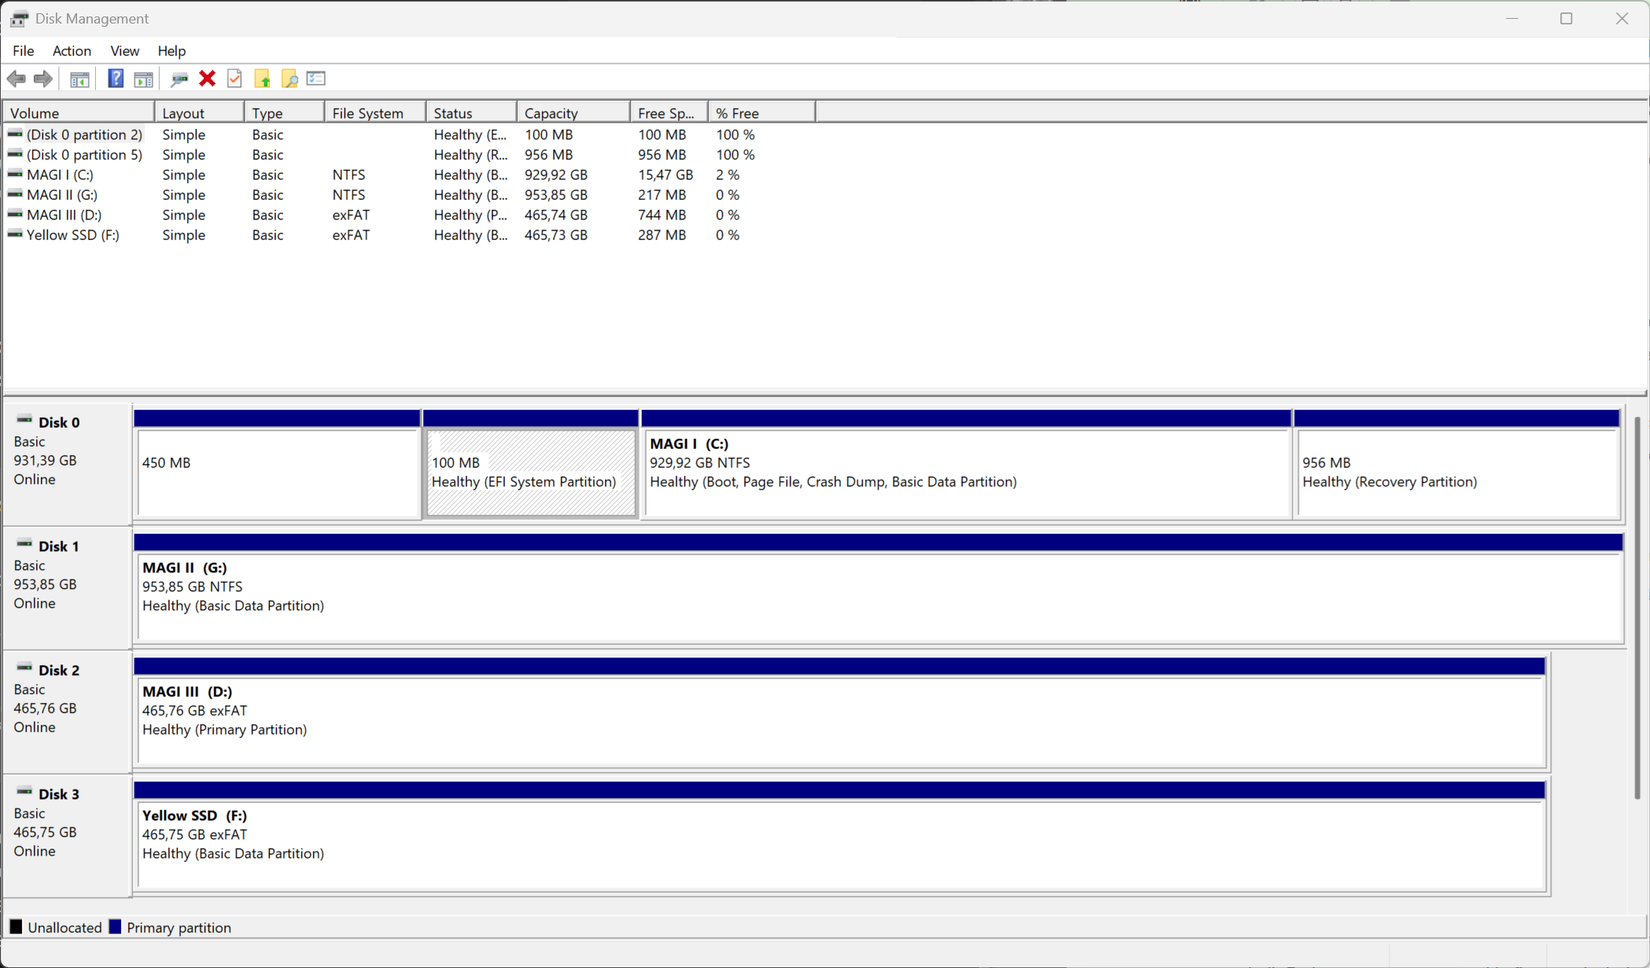1650x968 pixels.
Task: Click the folder with green up-arrow icon
Action: pos(263,78)
